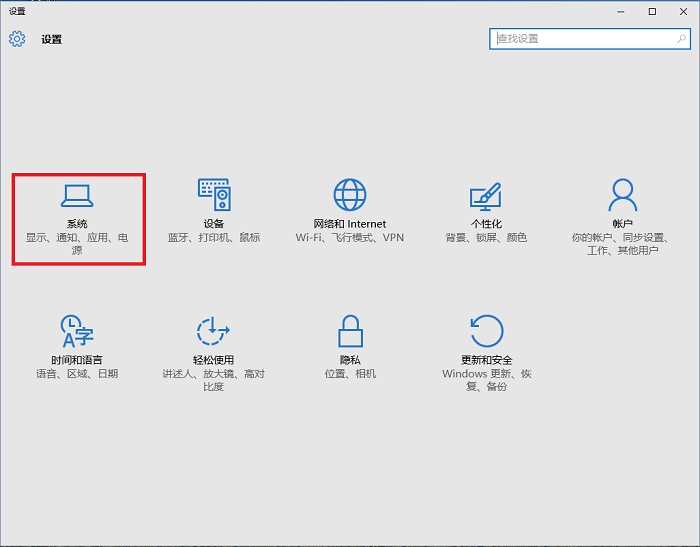Click the settings gear icon in the header
Viewport: 700px width, 547px height.
18,39
